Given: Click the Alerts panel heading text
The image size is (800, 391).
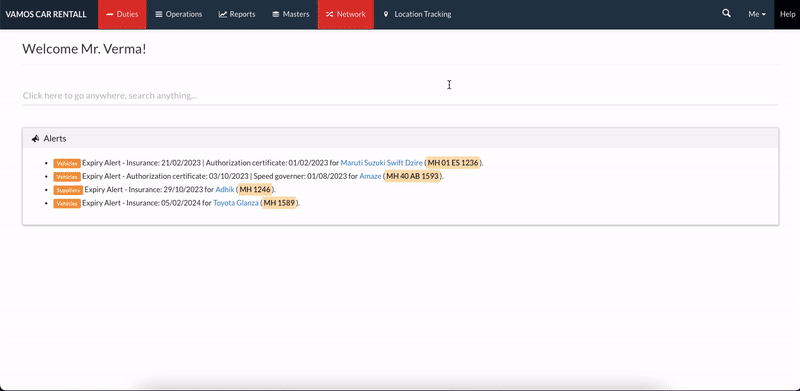Looking at the screenshot, I should pyautogui.click(x=55, y=138).
